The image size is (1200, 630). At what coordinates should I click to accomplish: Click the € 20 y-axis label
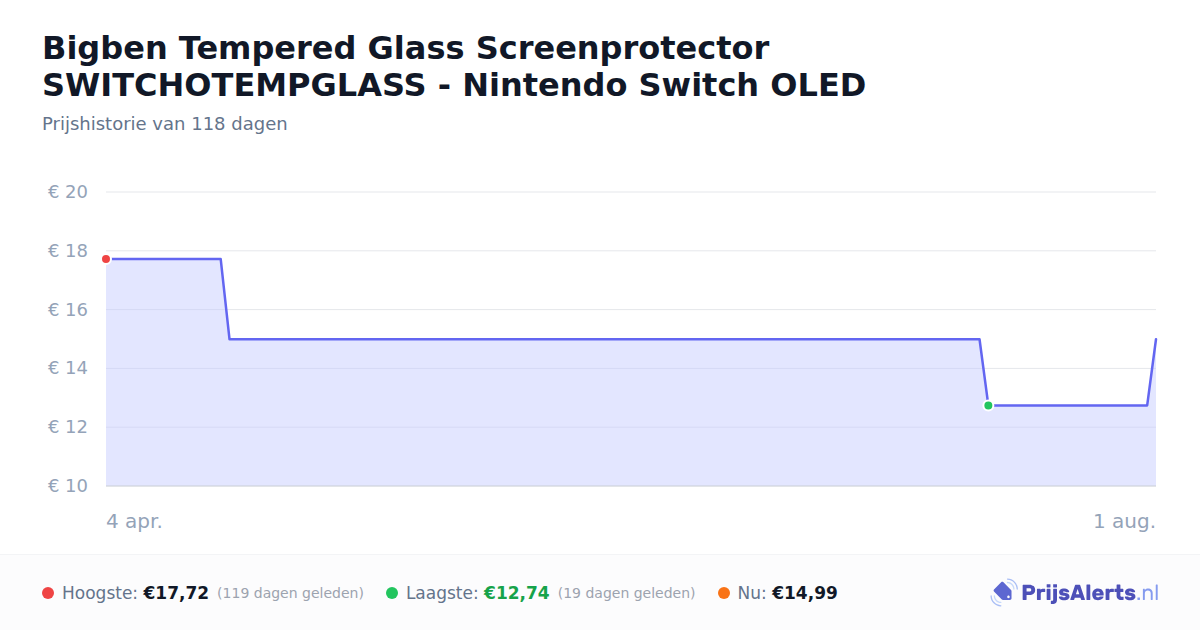[x=68, y=192]
